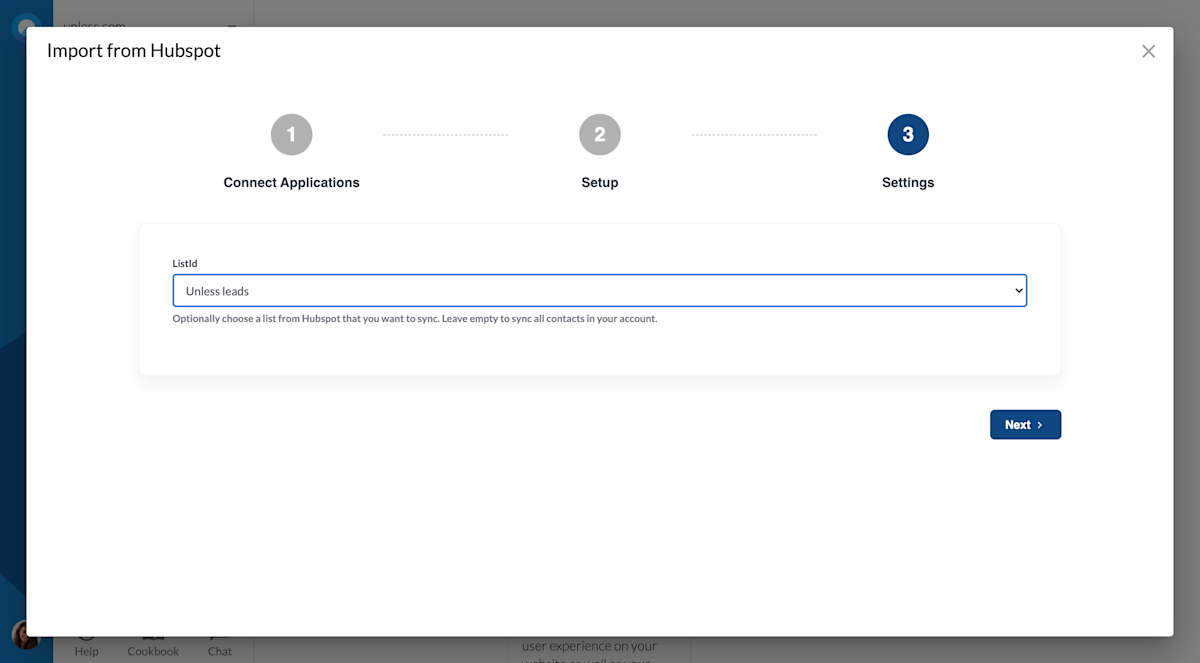Image resolution: width=1200 pixels, height=663 pixels.
Task: Click the Connect Applications step label
Action: [291, 183]
